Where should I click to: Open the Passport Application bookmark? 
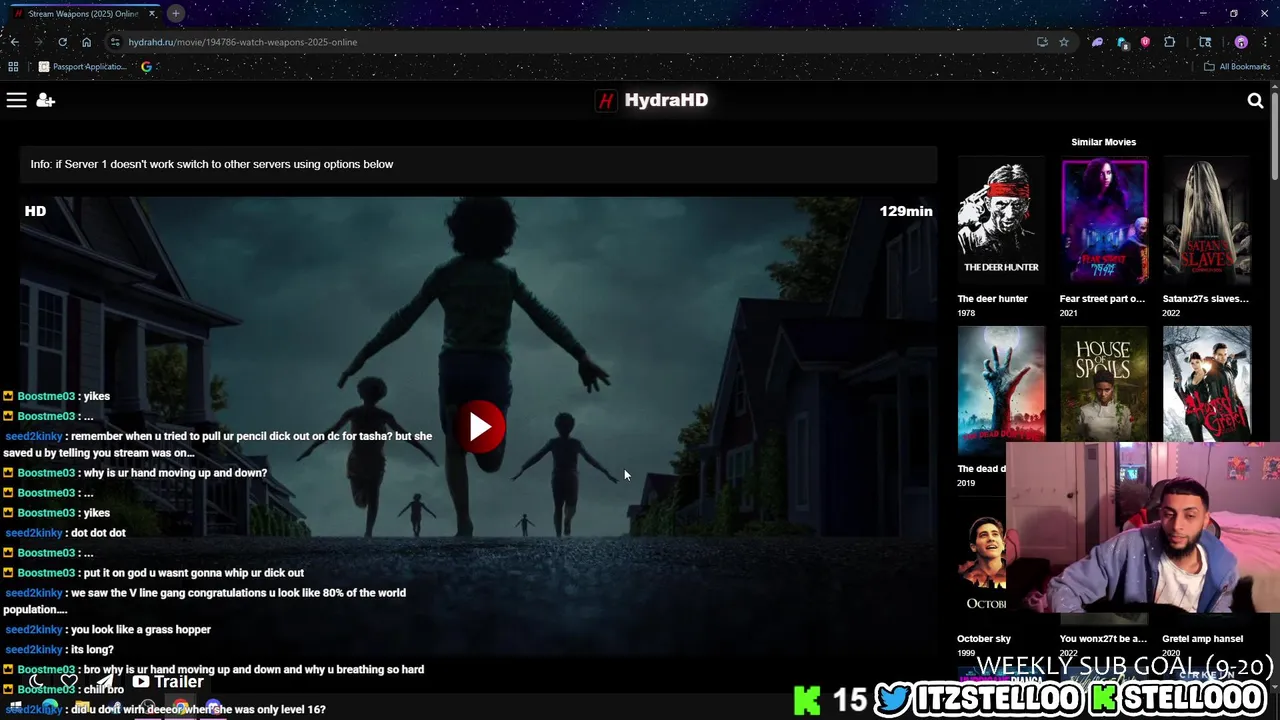coord(83,67)
